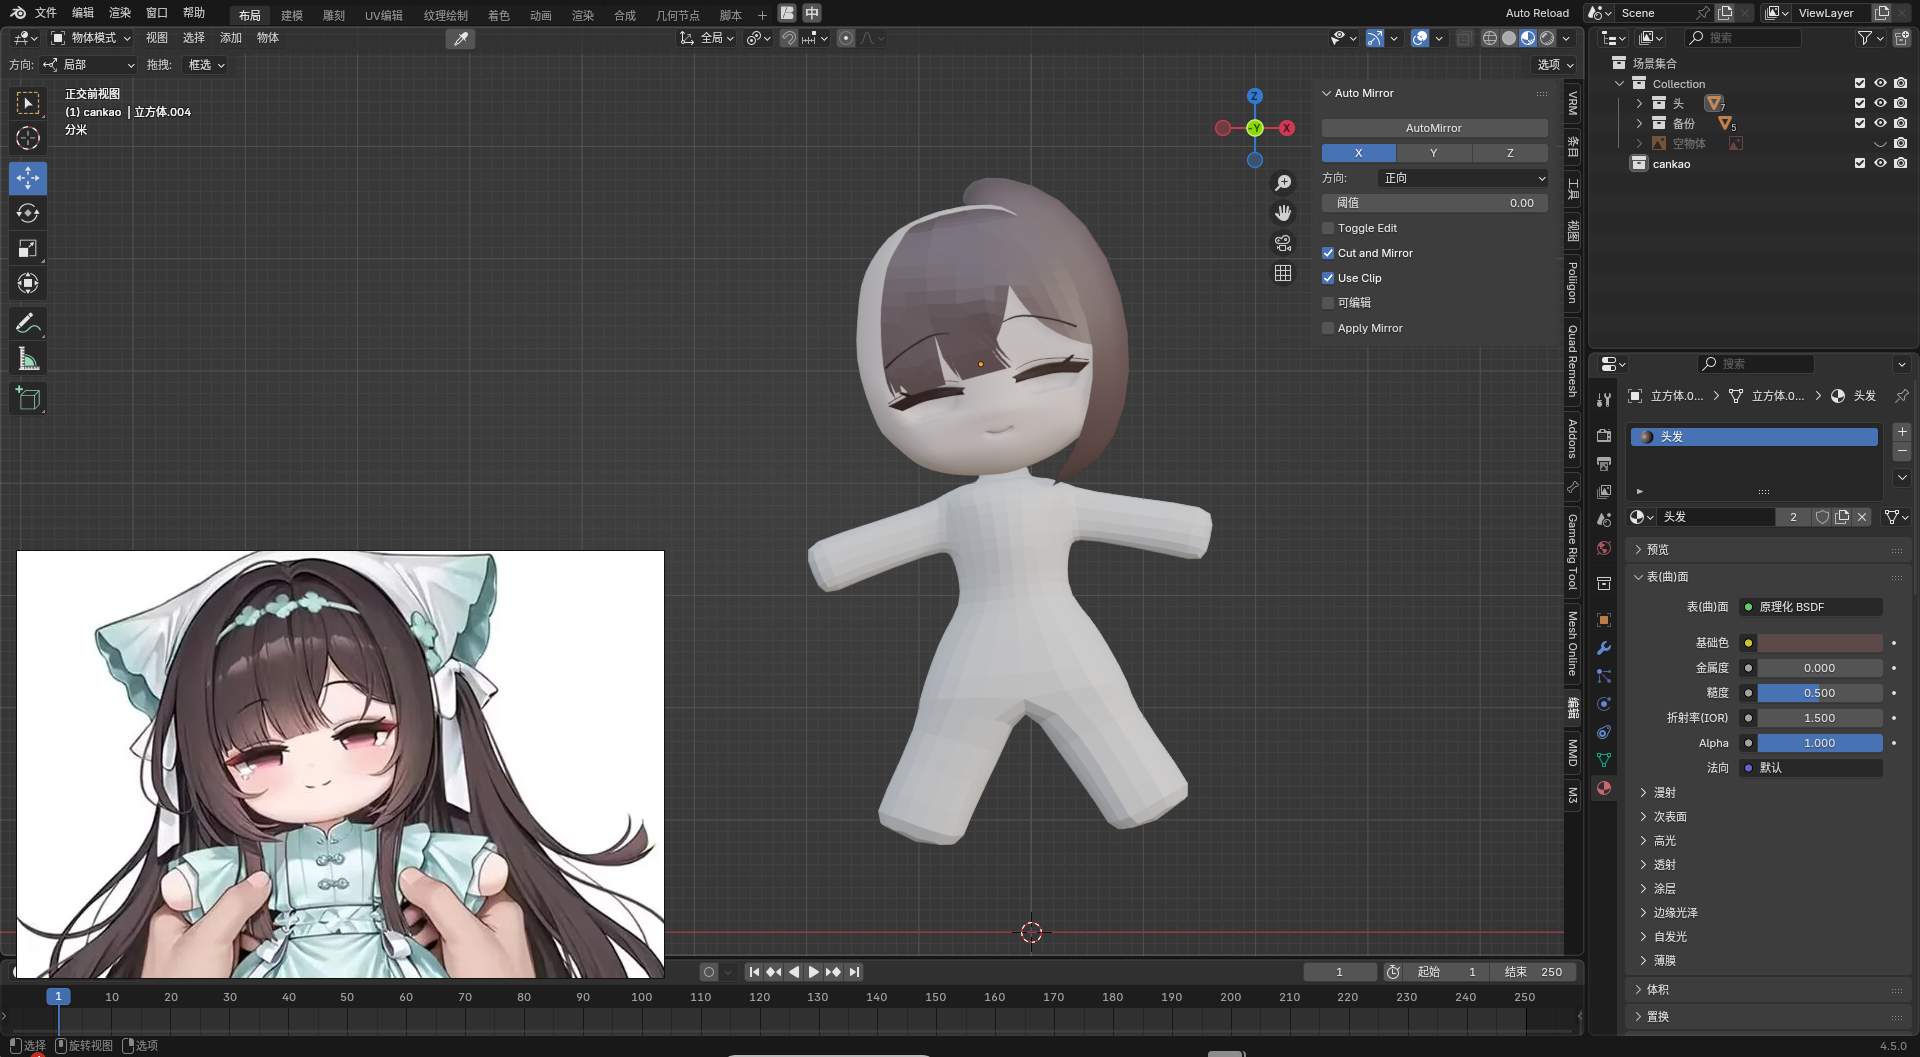Select the Scale tool
Viewport: 1920px width, 1057px height.
(x=28, y=248)
